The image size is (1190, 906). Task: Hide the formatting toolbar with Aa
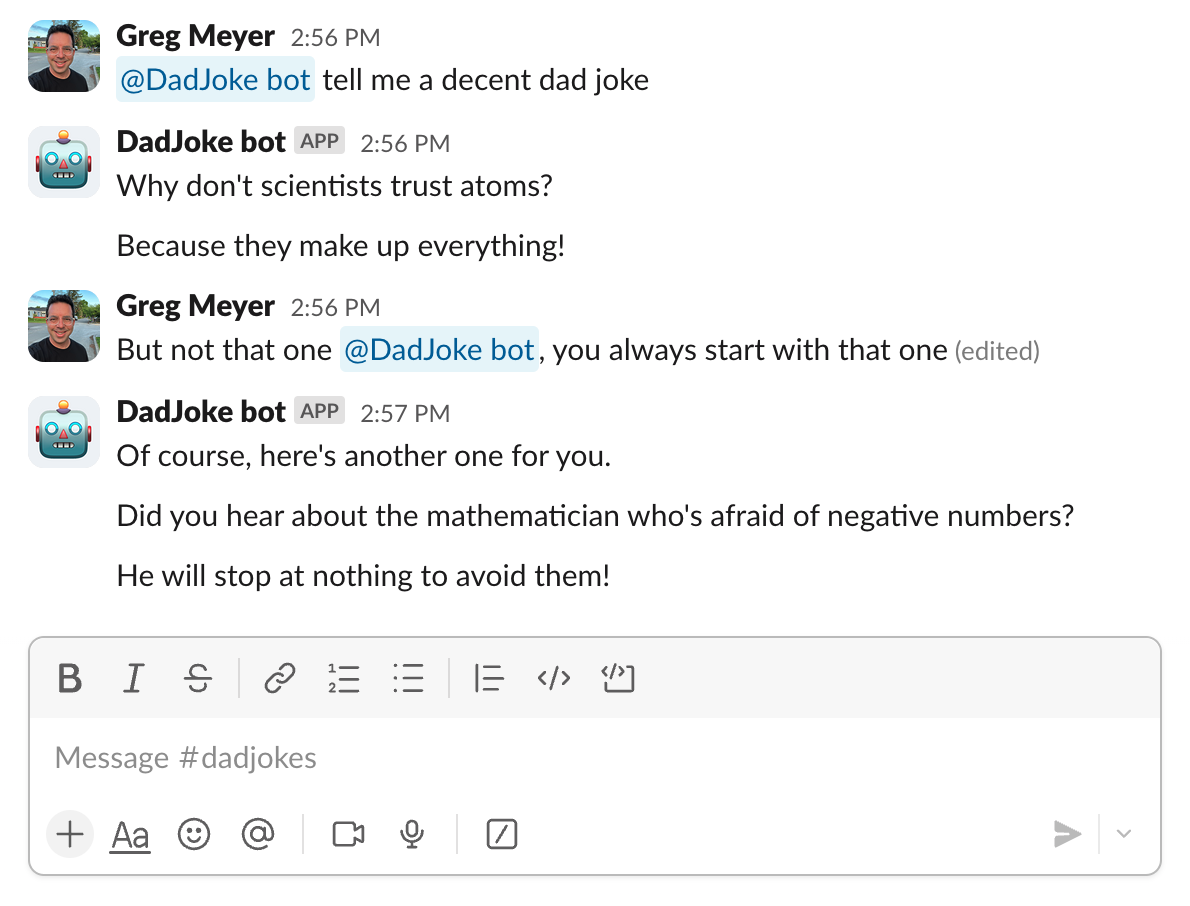(131, 834)
